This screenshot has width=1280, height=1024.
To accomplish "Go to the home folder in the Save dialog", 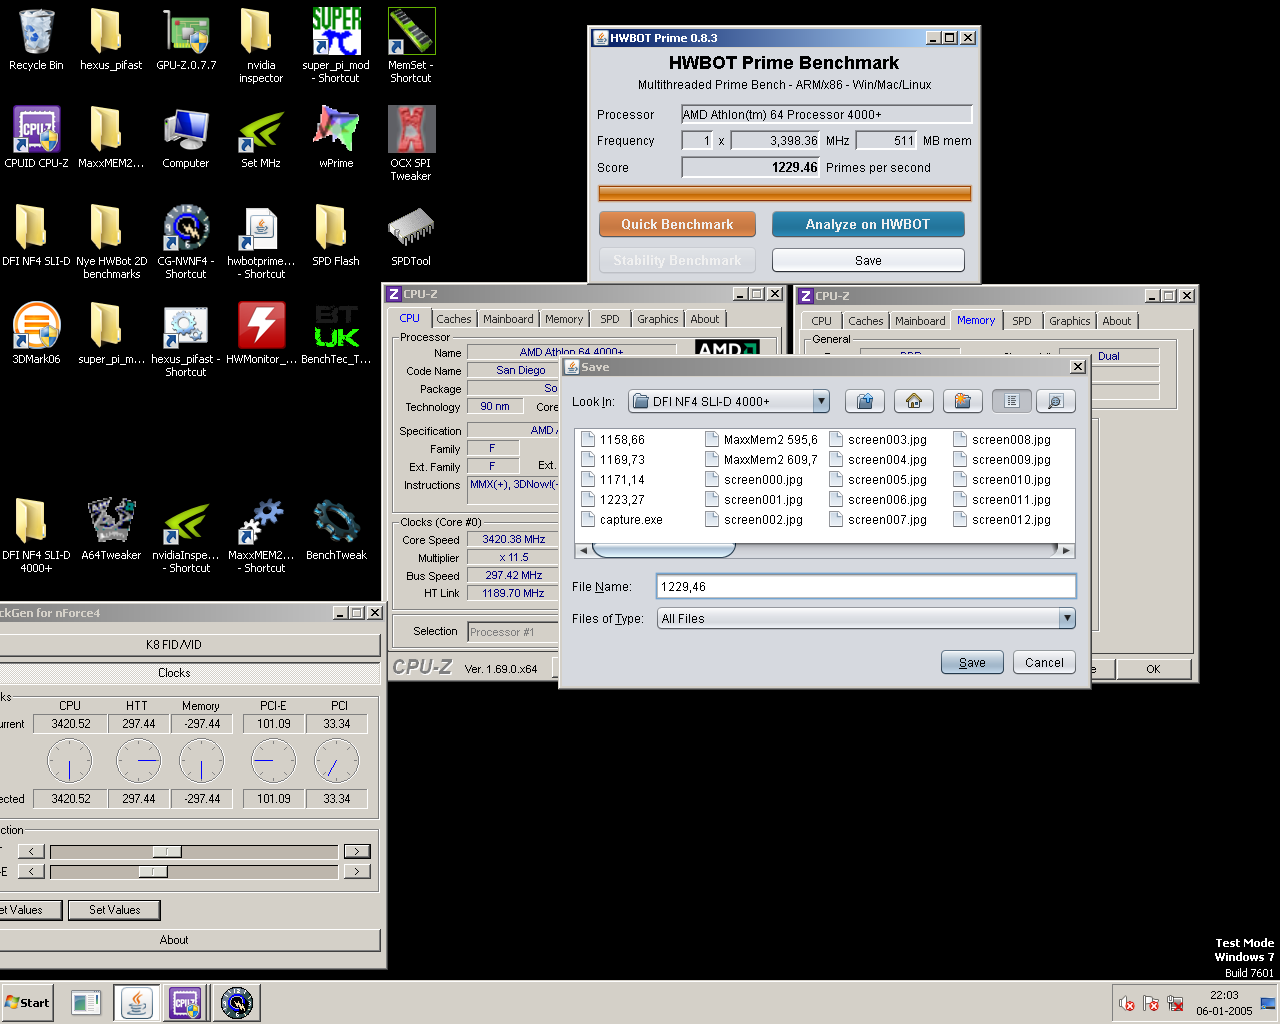I will [x=914, y=401].
